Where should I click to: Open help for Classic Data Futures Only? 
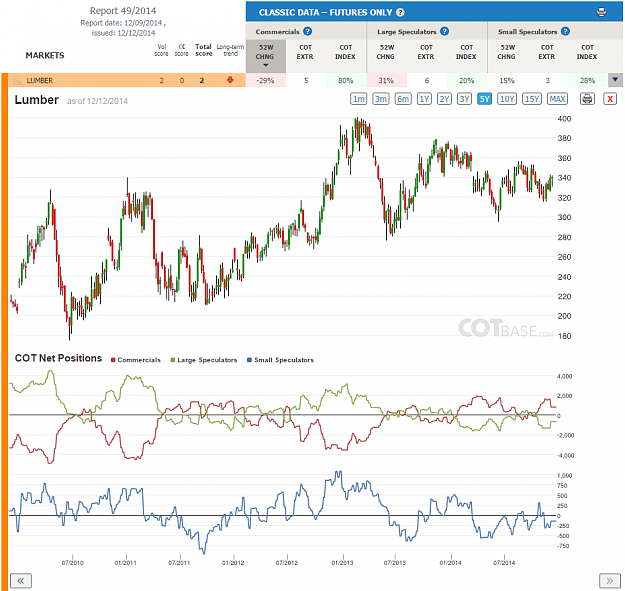[x=400, y=12]
